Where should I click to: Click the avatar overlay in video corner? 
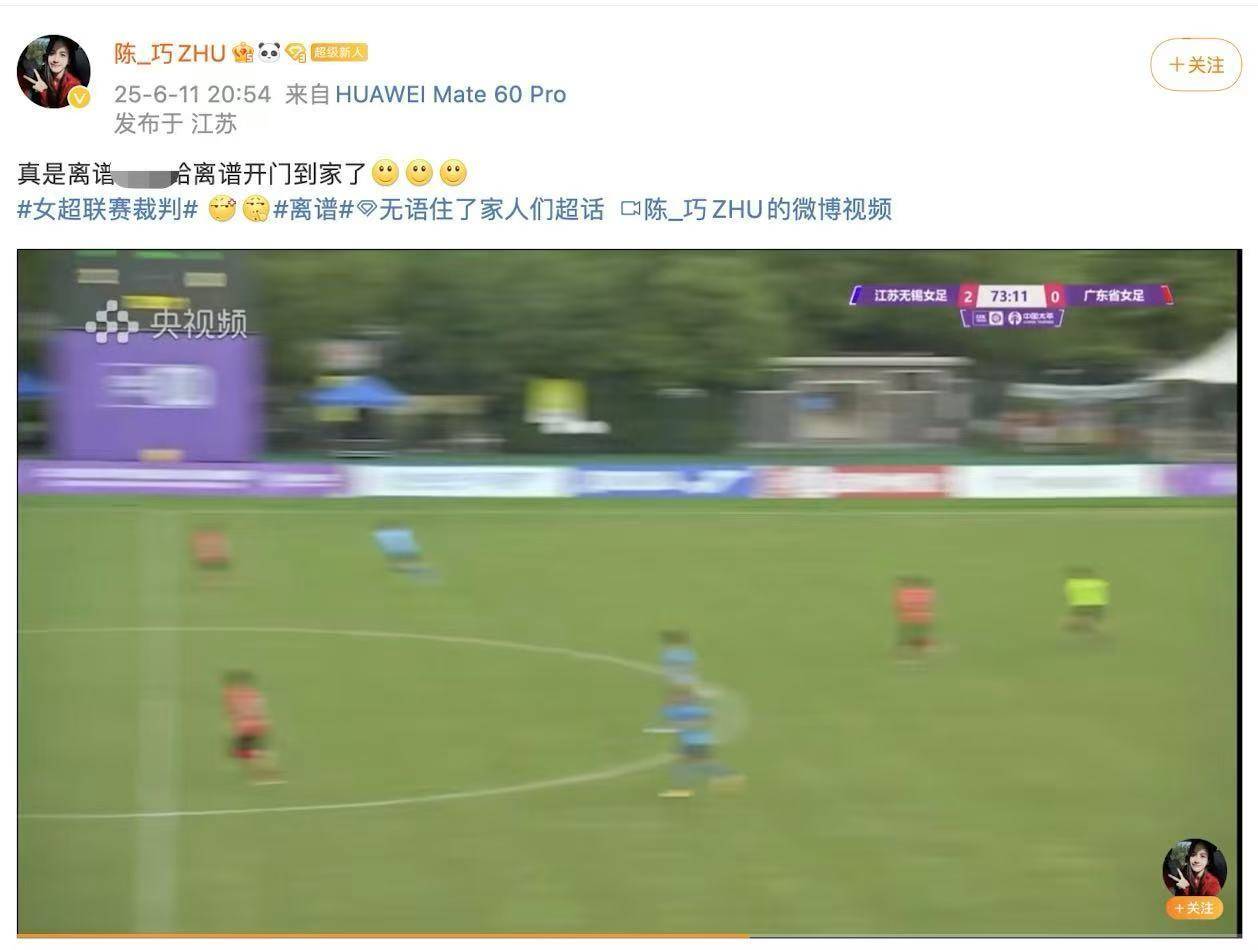coord(1194,868)
